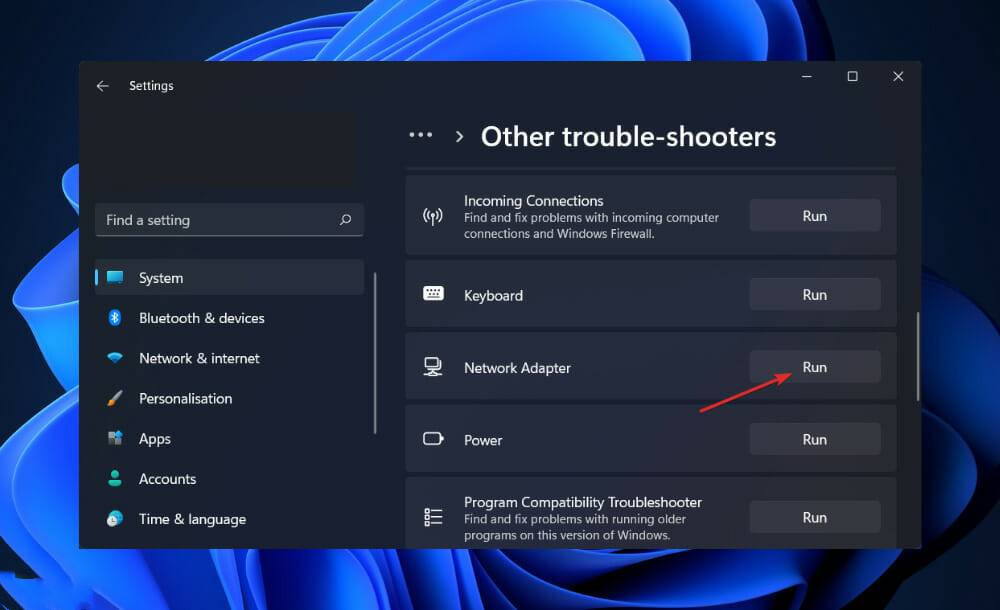The image size is (1000, 610).
Task: Click the Other trouble-shooters heading
Action: point(628,137)
